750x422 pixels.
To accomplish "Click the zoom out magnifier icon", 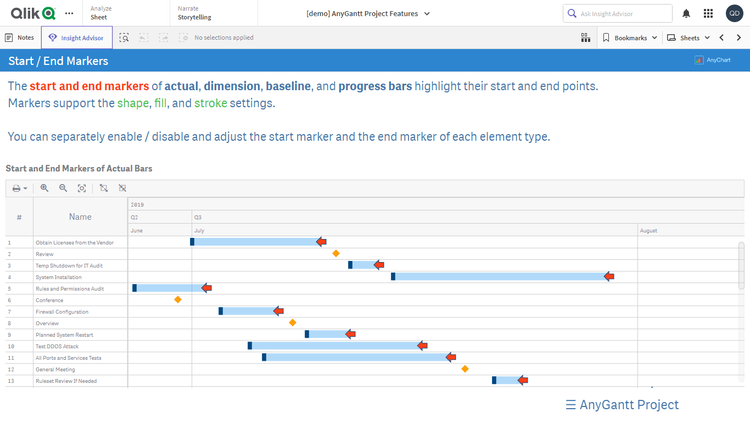I will coord(63,188).
